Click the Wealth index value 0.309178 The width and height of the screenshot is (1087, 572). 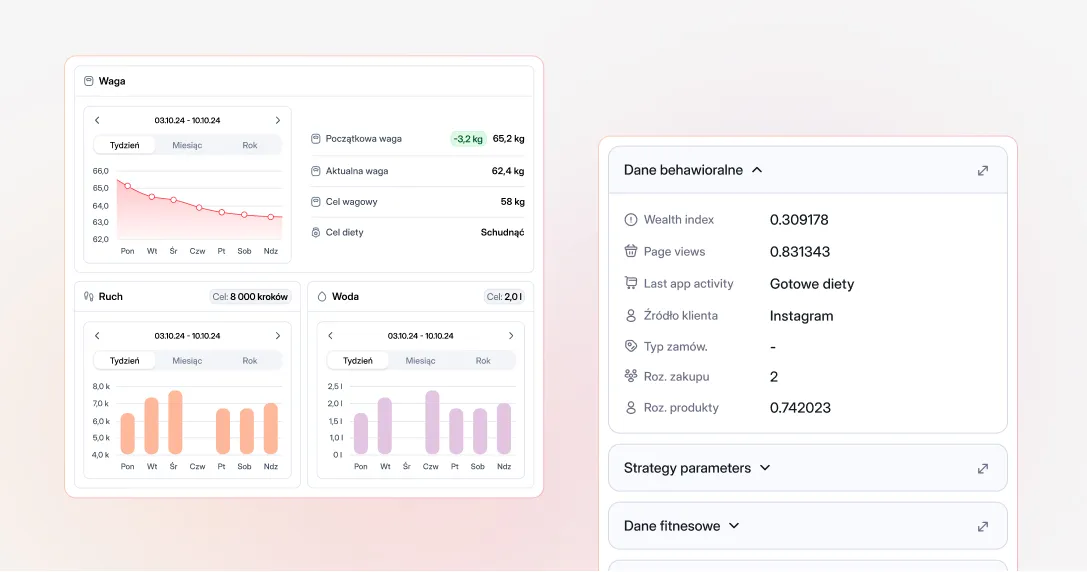799,220
